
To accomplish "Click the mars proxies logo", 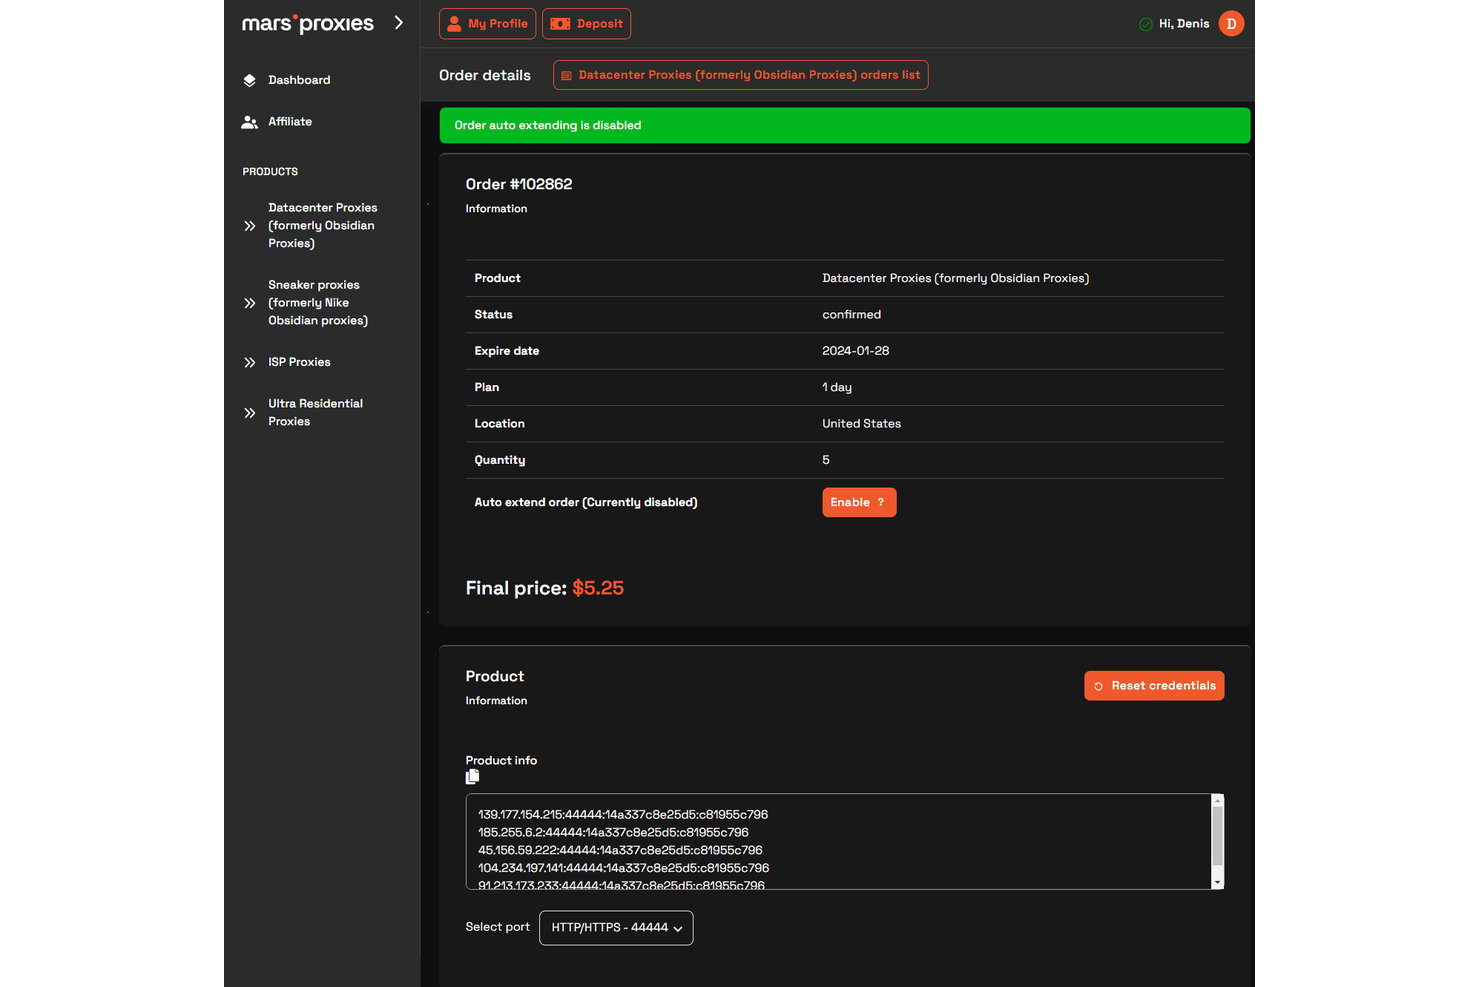I will [x=308, y=23].
